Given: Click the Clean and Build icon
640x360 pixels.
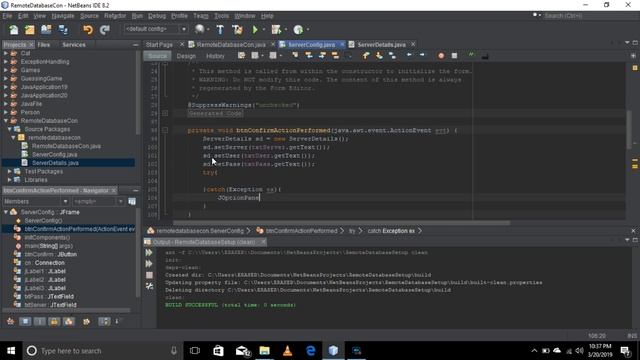Looking at the screenshot, I should point(237,29).
